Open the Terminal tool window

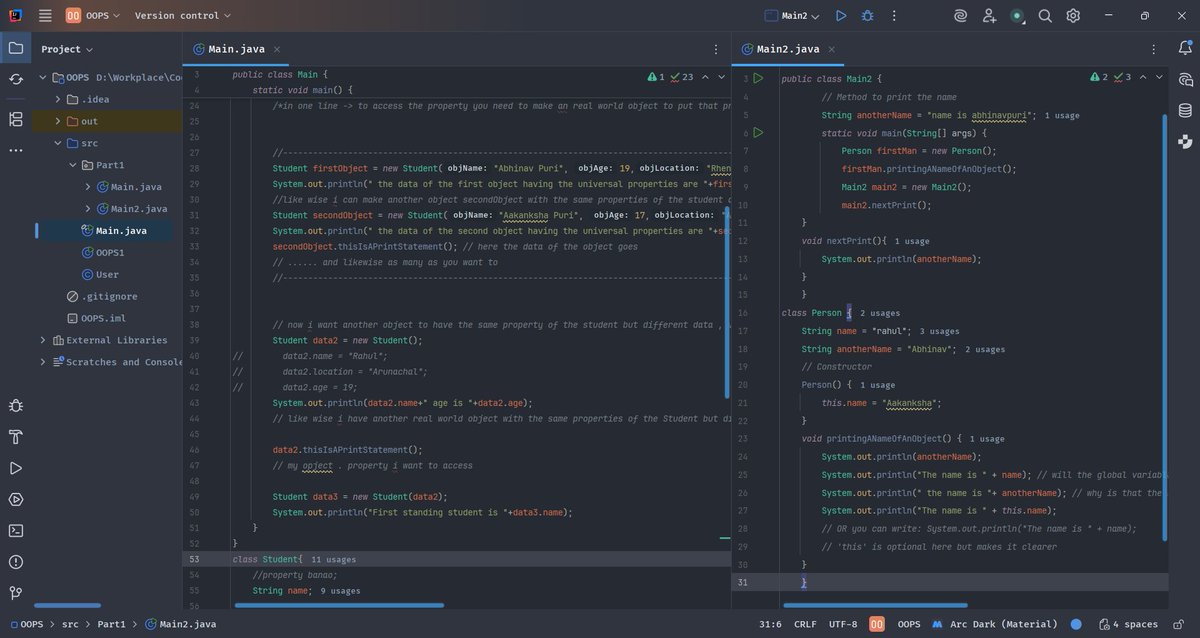(16, 531)
